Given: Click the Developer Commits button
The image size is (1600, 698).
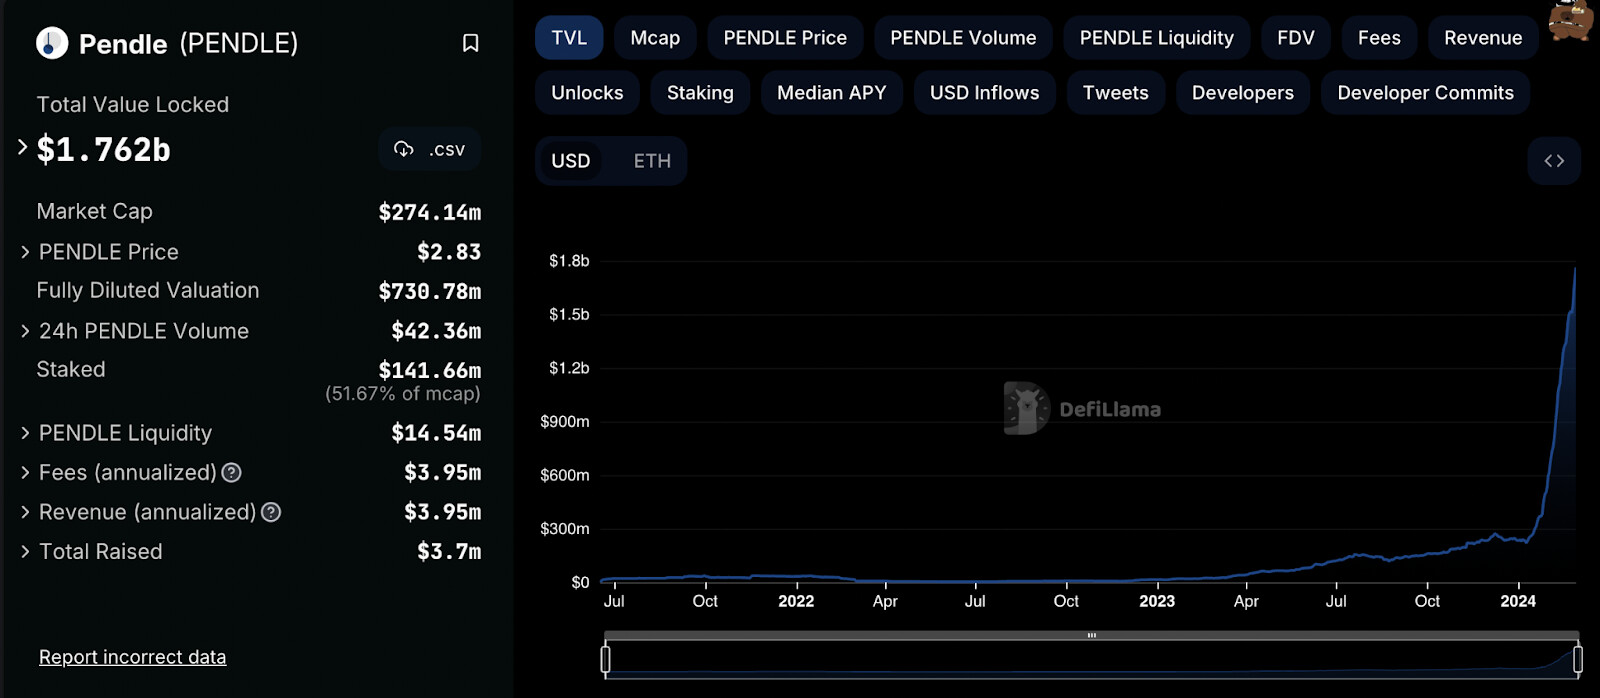Looking at the screenshot, I should pos(1425,93).
